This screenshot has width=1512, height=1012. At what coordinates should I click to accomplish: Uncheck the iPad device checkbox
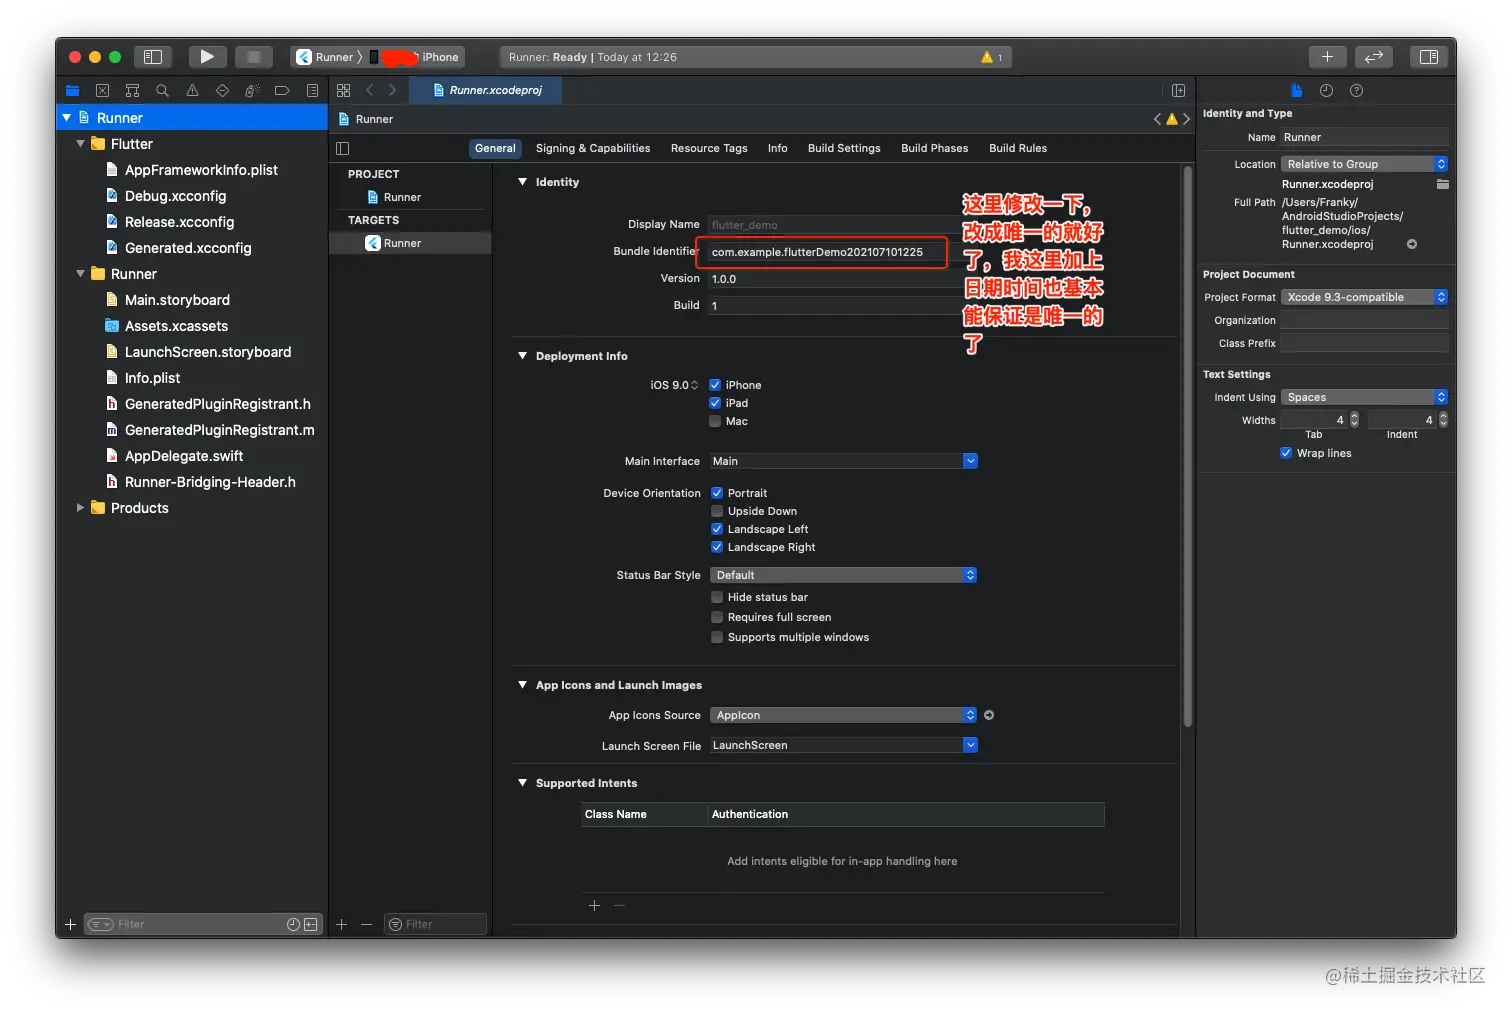715,403
